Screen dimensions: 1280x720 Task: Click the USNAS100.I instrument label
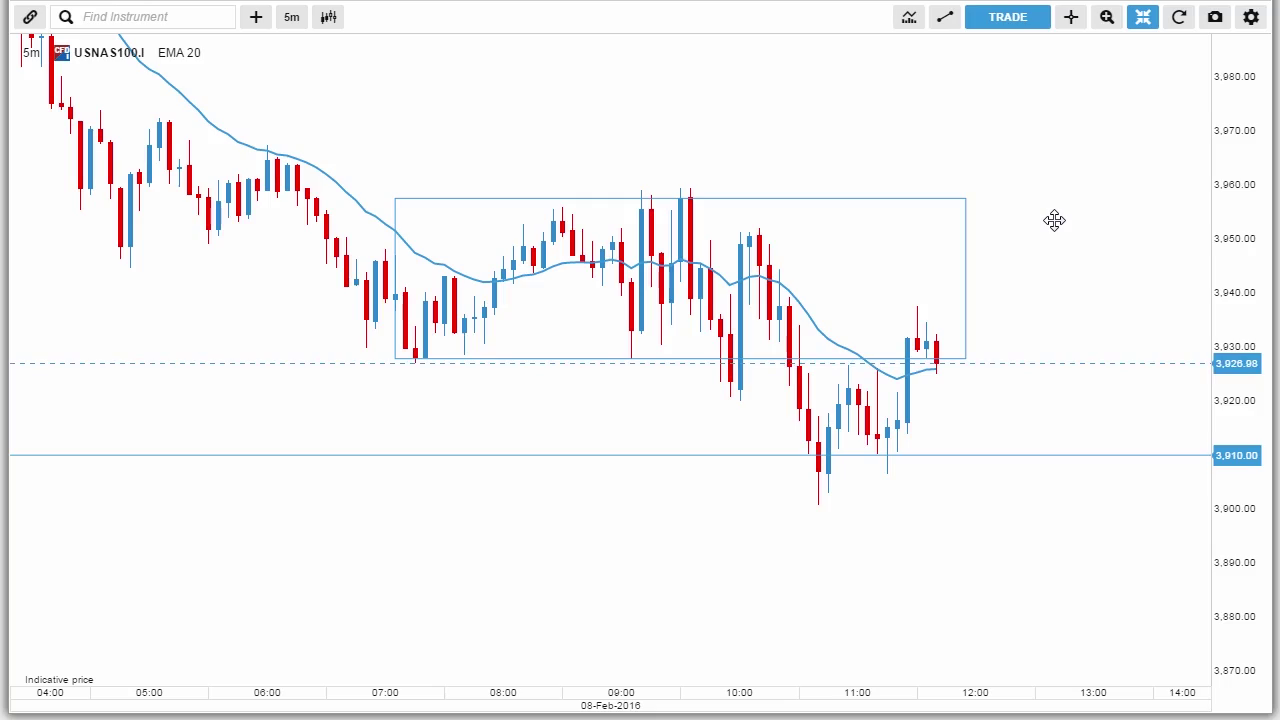click(x=109, y=53)
